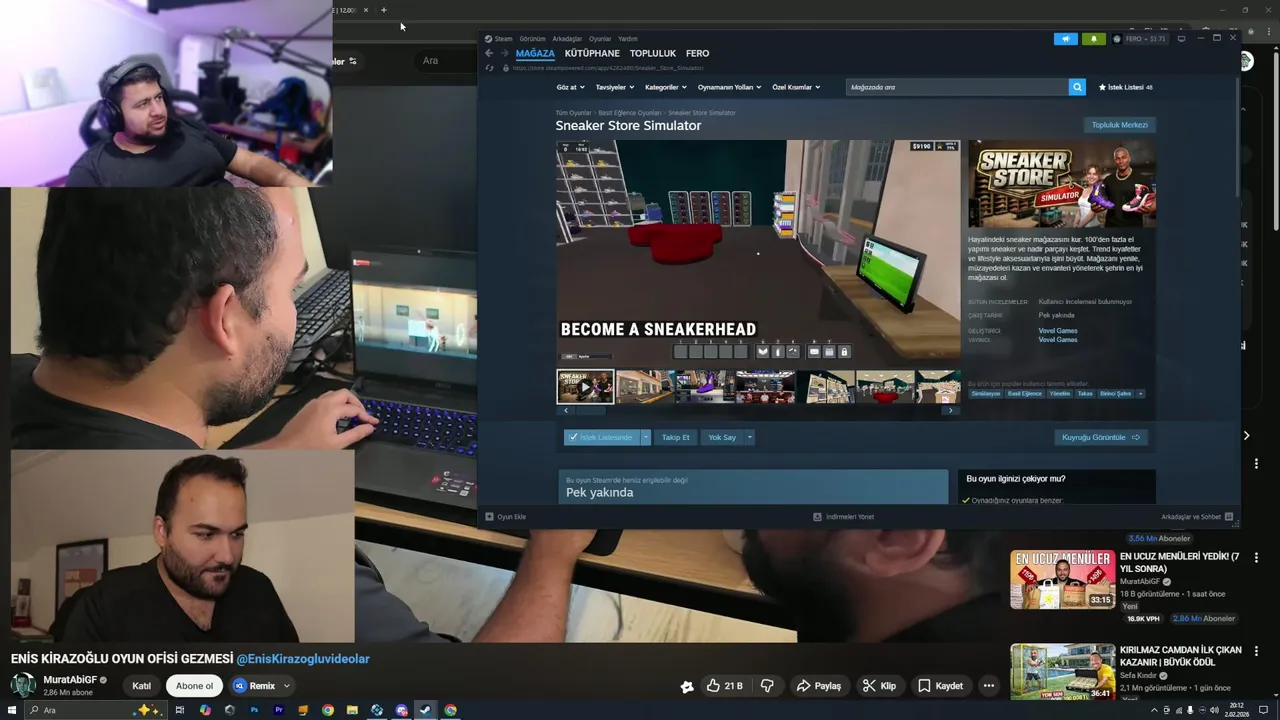Open options for EN UCUZ MENÜLERİ video
The height and width of the screenshot is (720, 1280).
tap(1257, 558)
